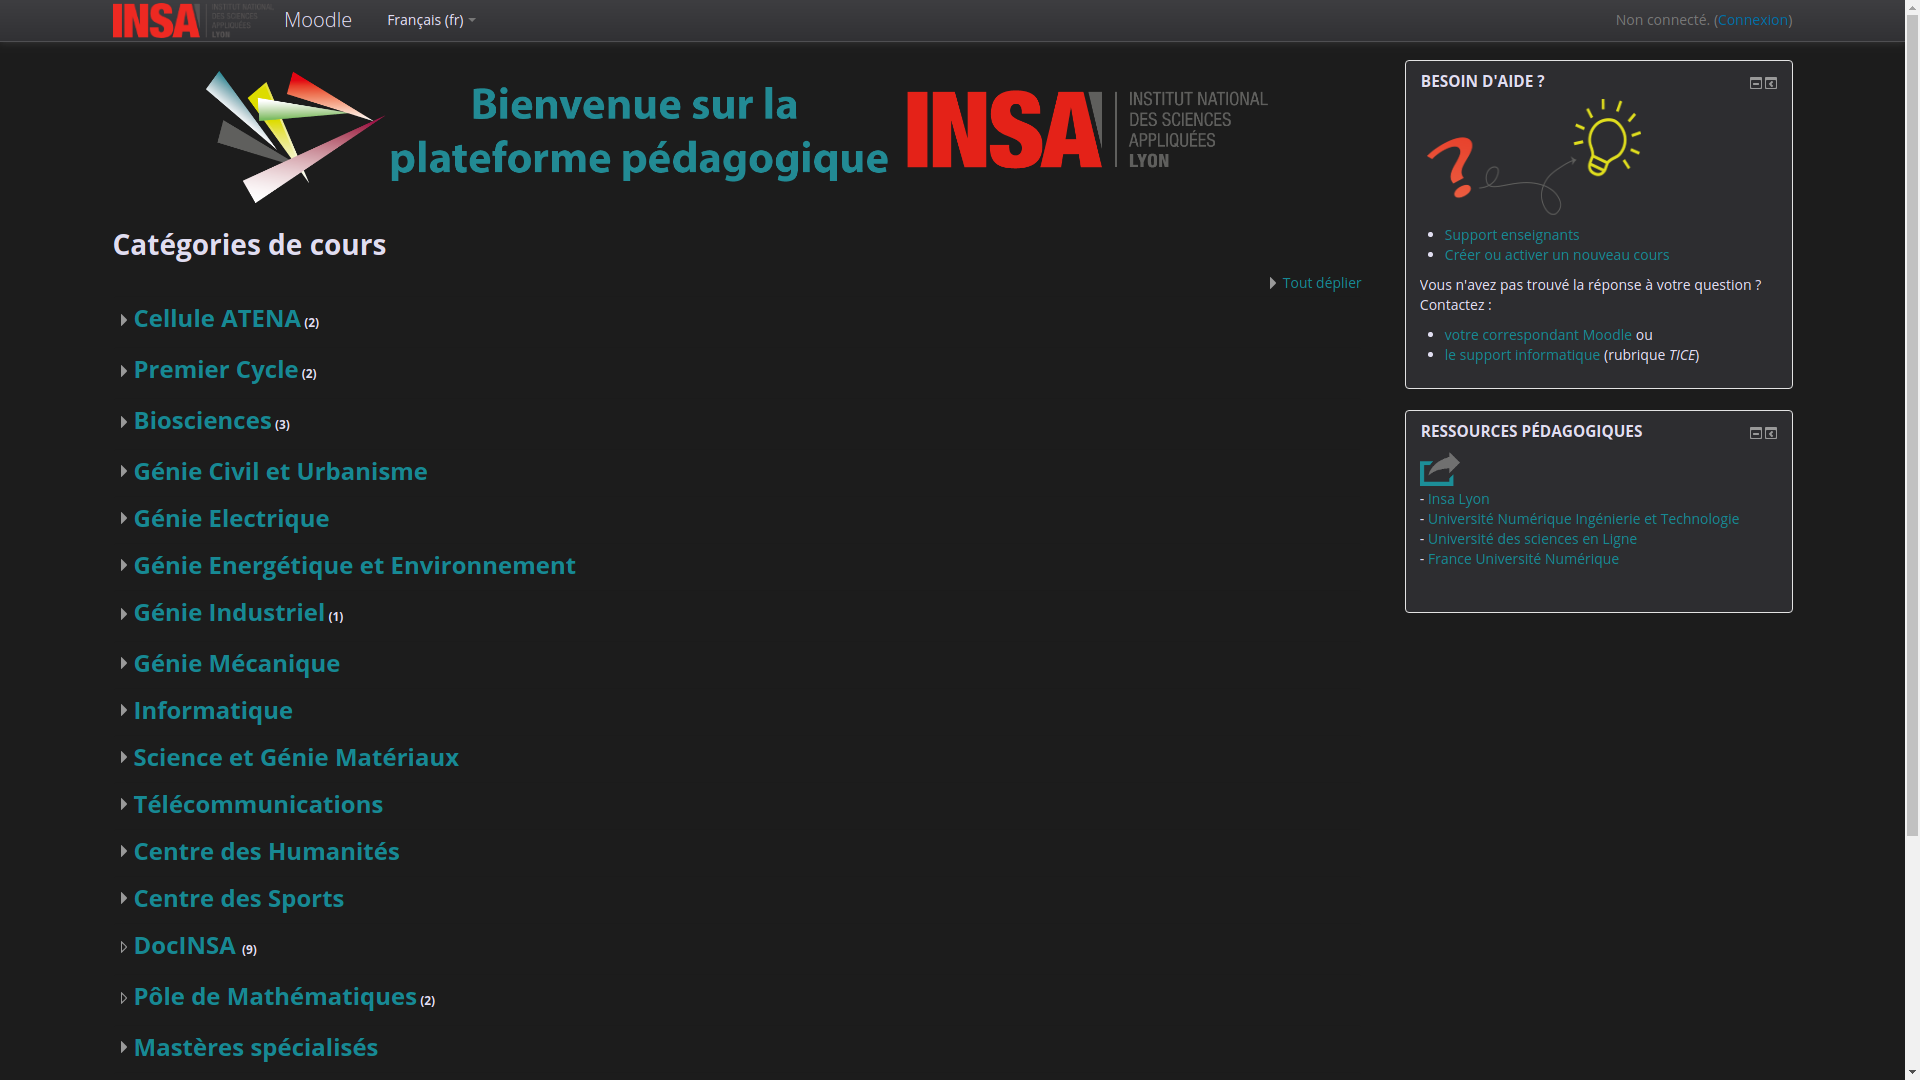This screenshot has height=1080, width=1920.
Task: Open the Centre des Humanités category
Action: click(266, 851)
